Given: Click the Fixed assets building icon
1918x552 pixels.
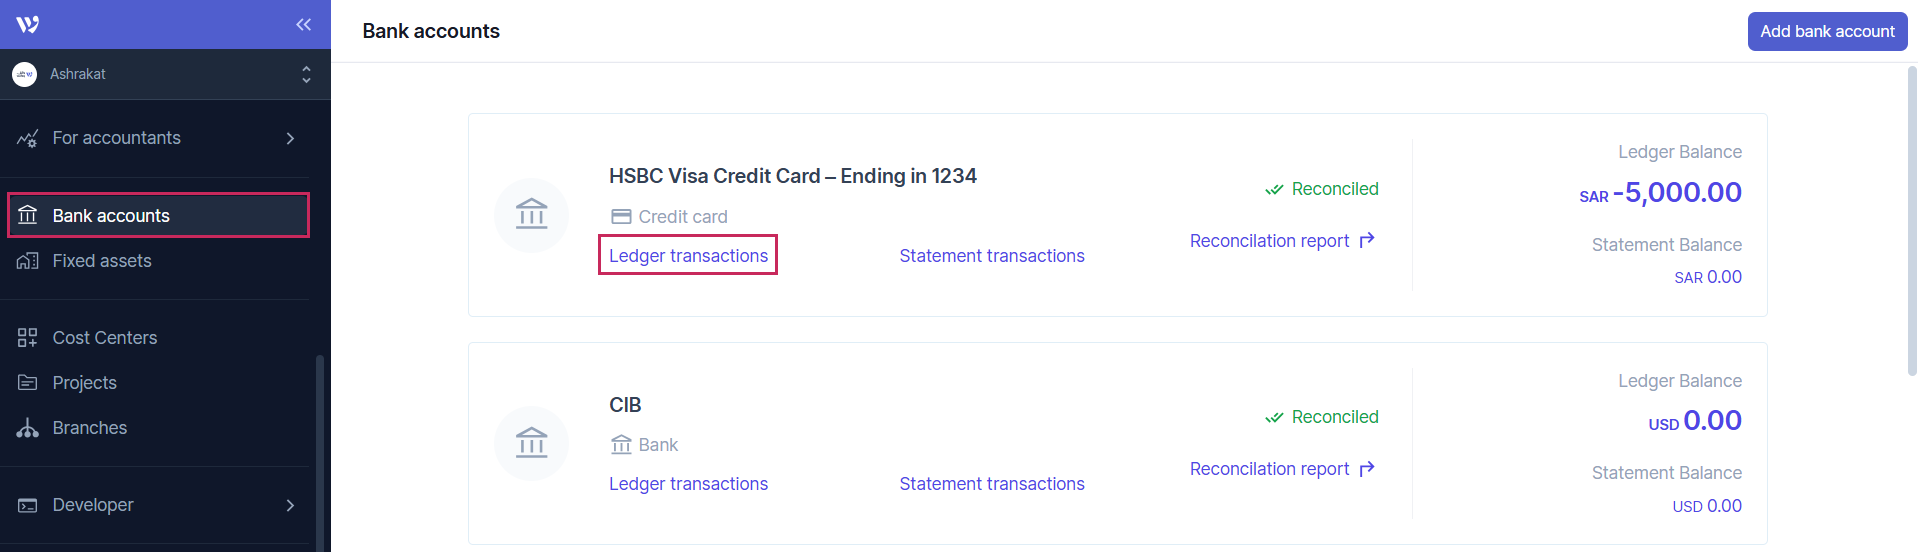Looking at the screenshot, I should (x=28, y=261).
